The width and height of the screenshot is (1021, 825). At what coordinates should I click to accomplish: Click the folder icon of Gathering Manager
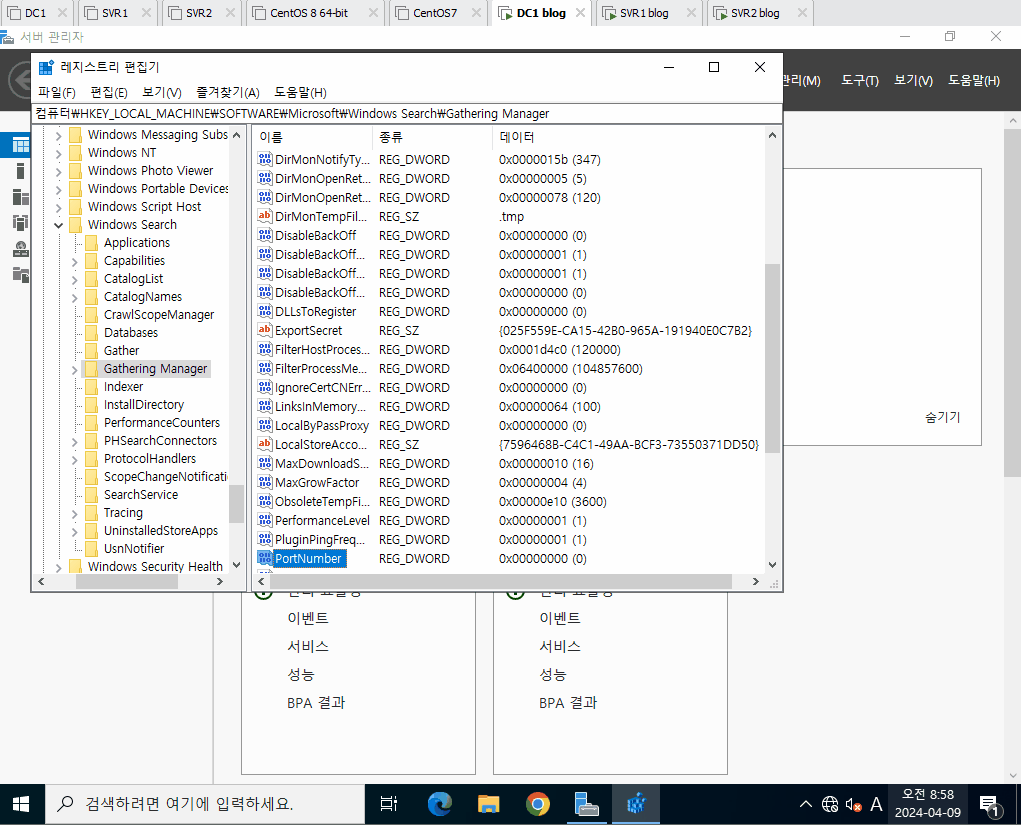coord(92,369)
